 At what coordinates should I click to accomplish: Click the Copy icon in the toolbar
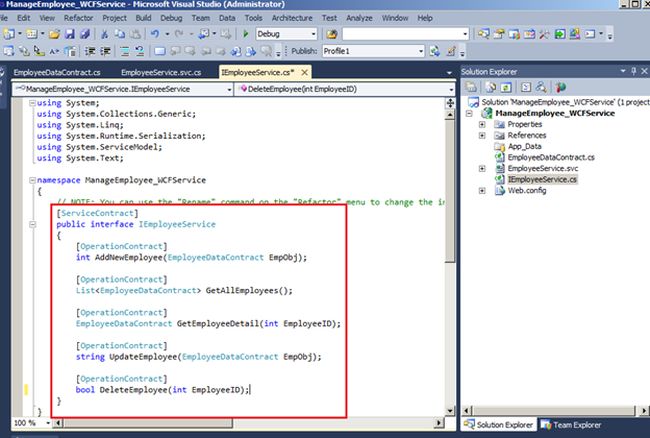(x=120, y=34)
